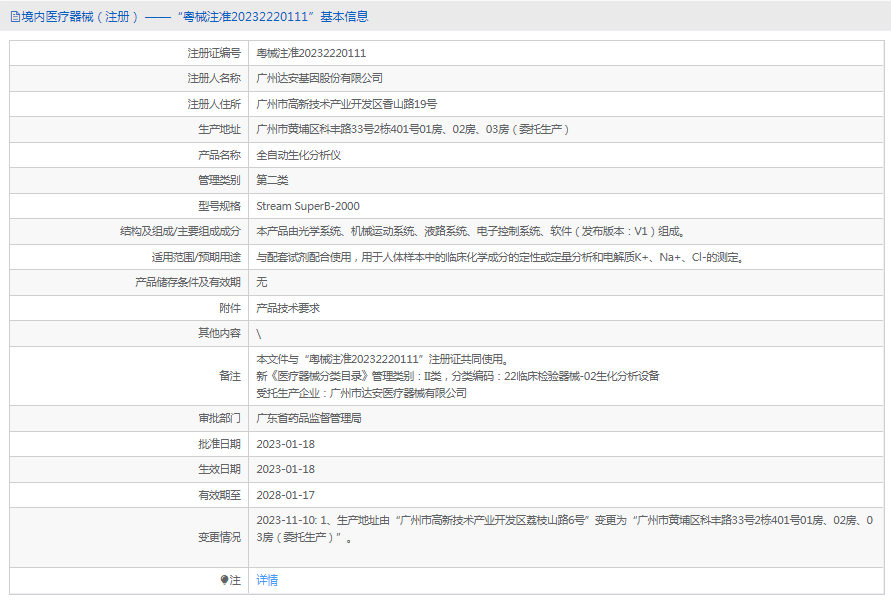Click effective date 2023-01-18 in 生效日期 row
This screenshot has height=604, width=891.
[285, 469]
